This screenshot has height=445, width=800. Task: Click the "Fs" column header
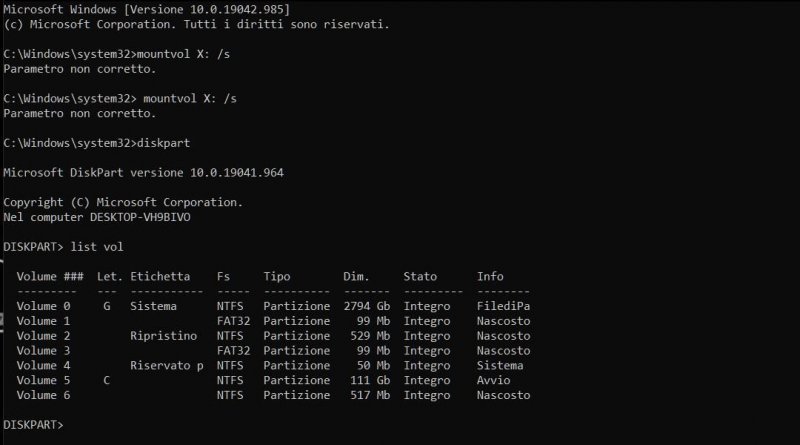click(223, 275)
